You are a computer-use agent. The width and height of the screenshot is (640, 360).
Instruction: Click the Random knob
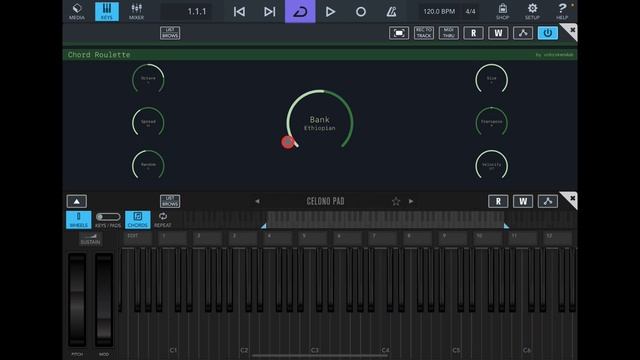click(148, 165)
